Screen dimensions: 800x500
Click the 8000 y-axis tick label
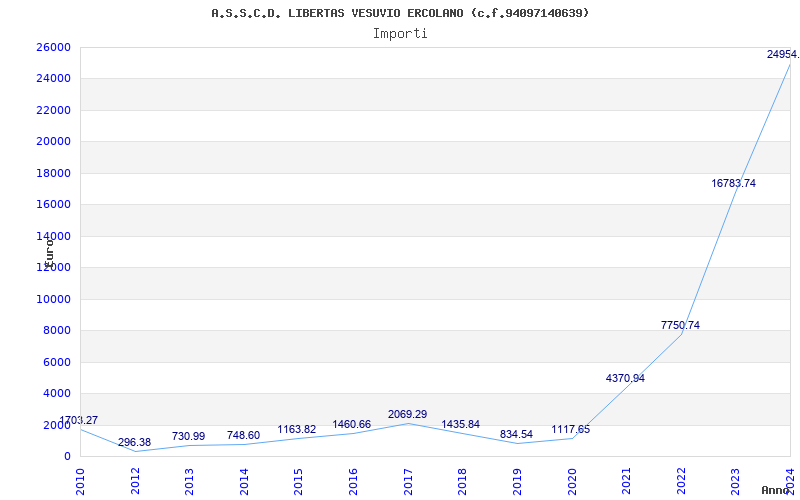56,331
